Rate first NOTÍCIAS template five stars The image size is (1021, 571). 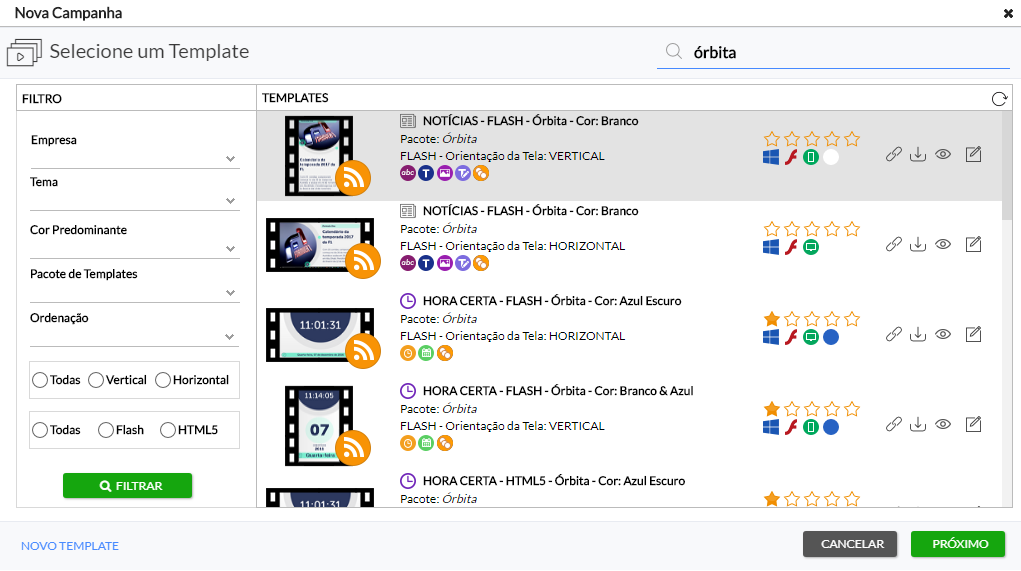coord(852,139)
